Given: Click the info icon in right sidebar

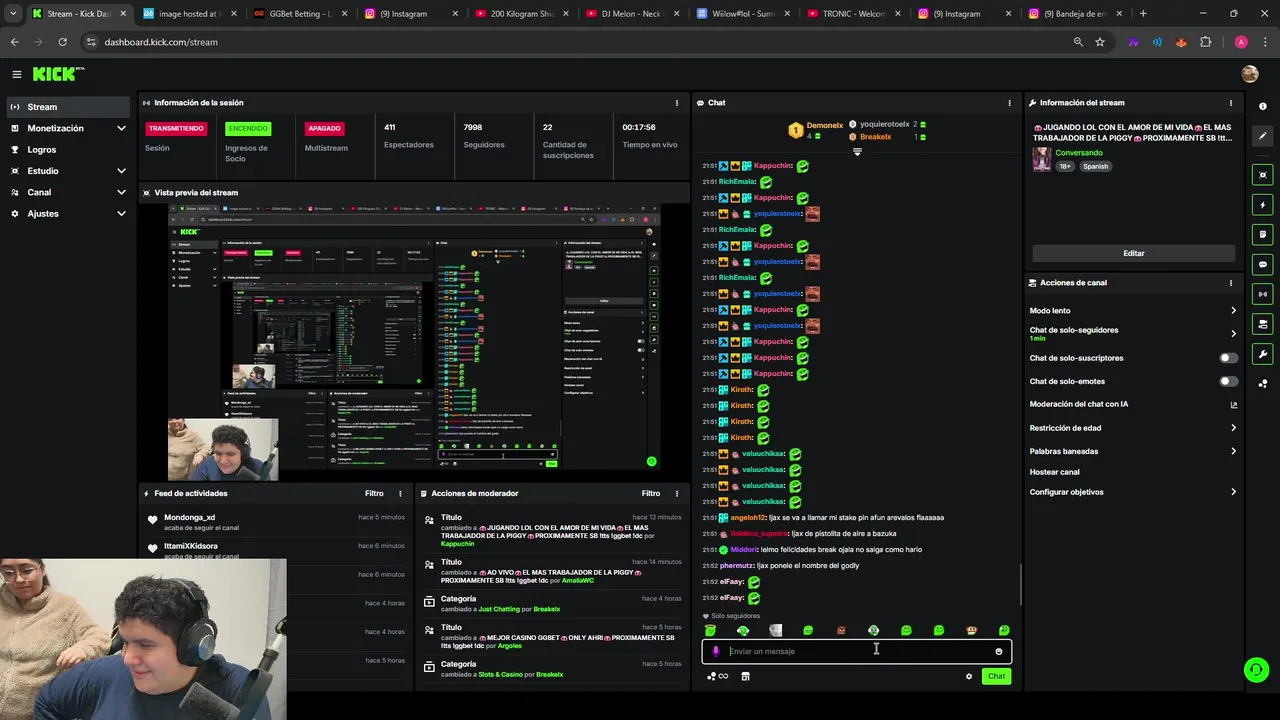Looking at the screenshot, I should [x=1262, y=107].
